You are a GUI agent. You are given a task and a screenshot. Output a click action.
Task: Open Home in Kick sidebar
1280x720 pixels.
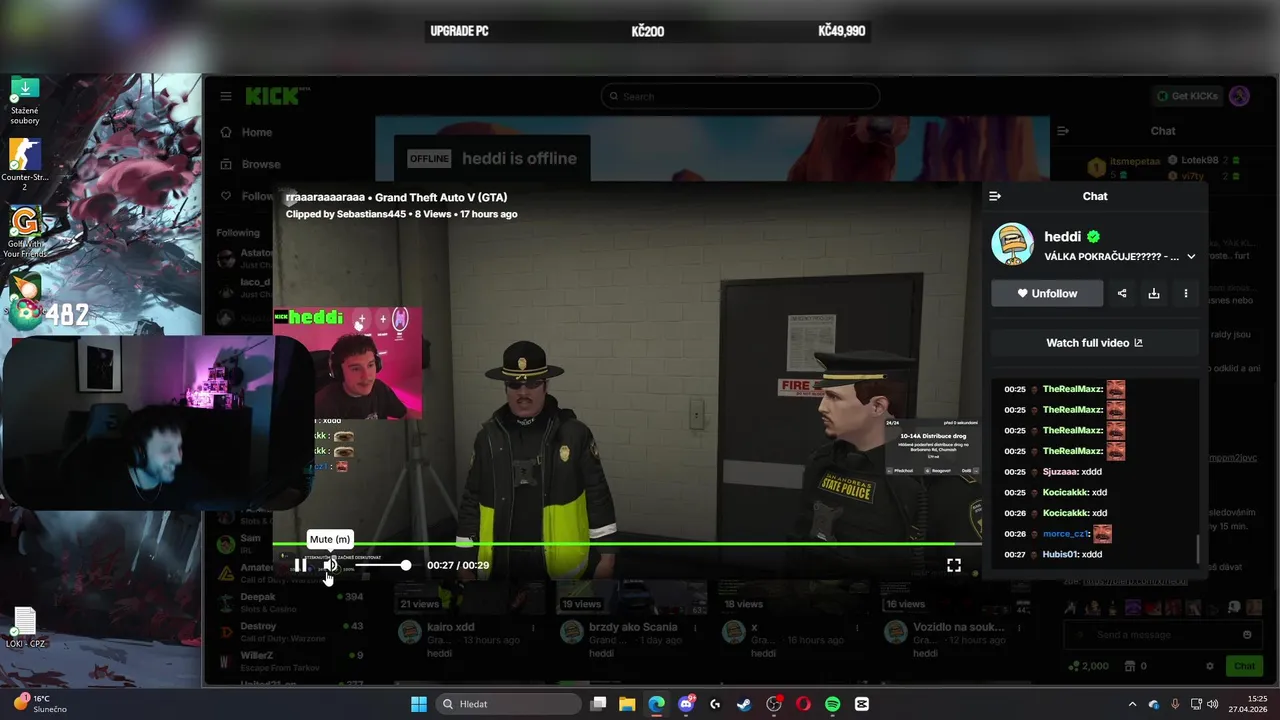click(246, 132)
